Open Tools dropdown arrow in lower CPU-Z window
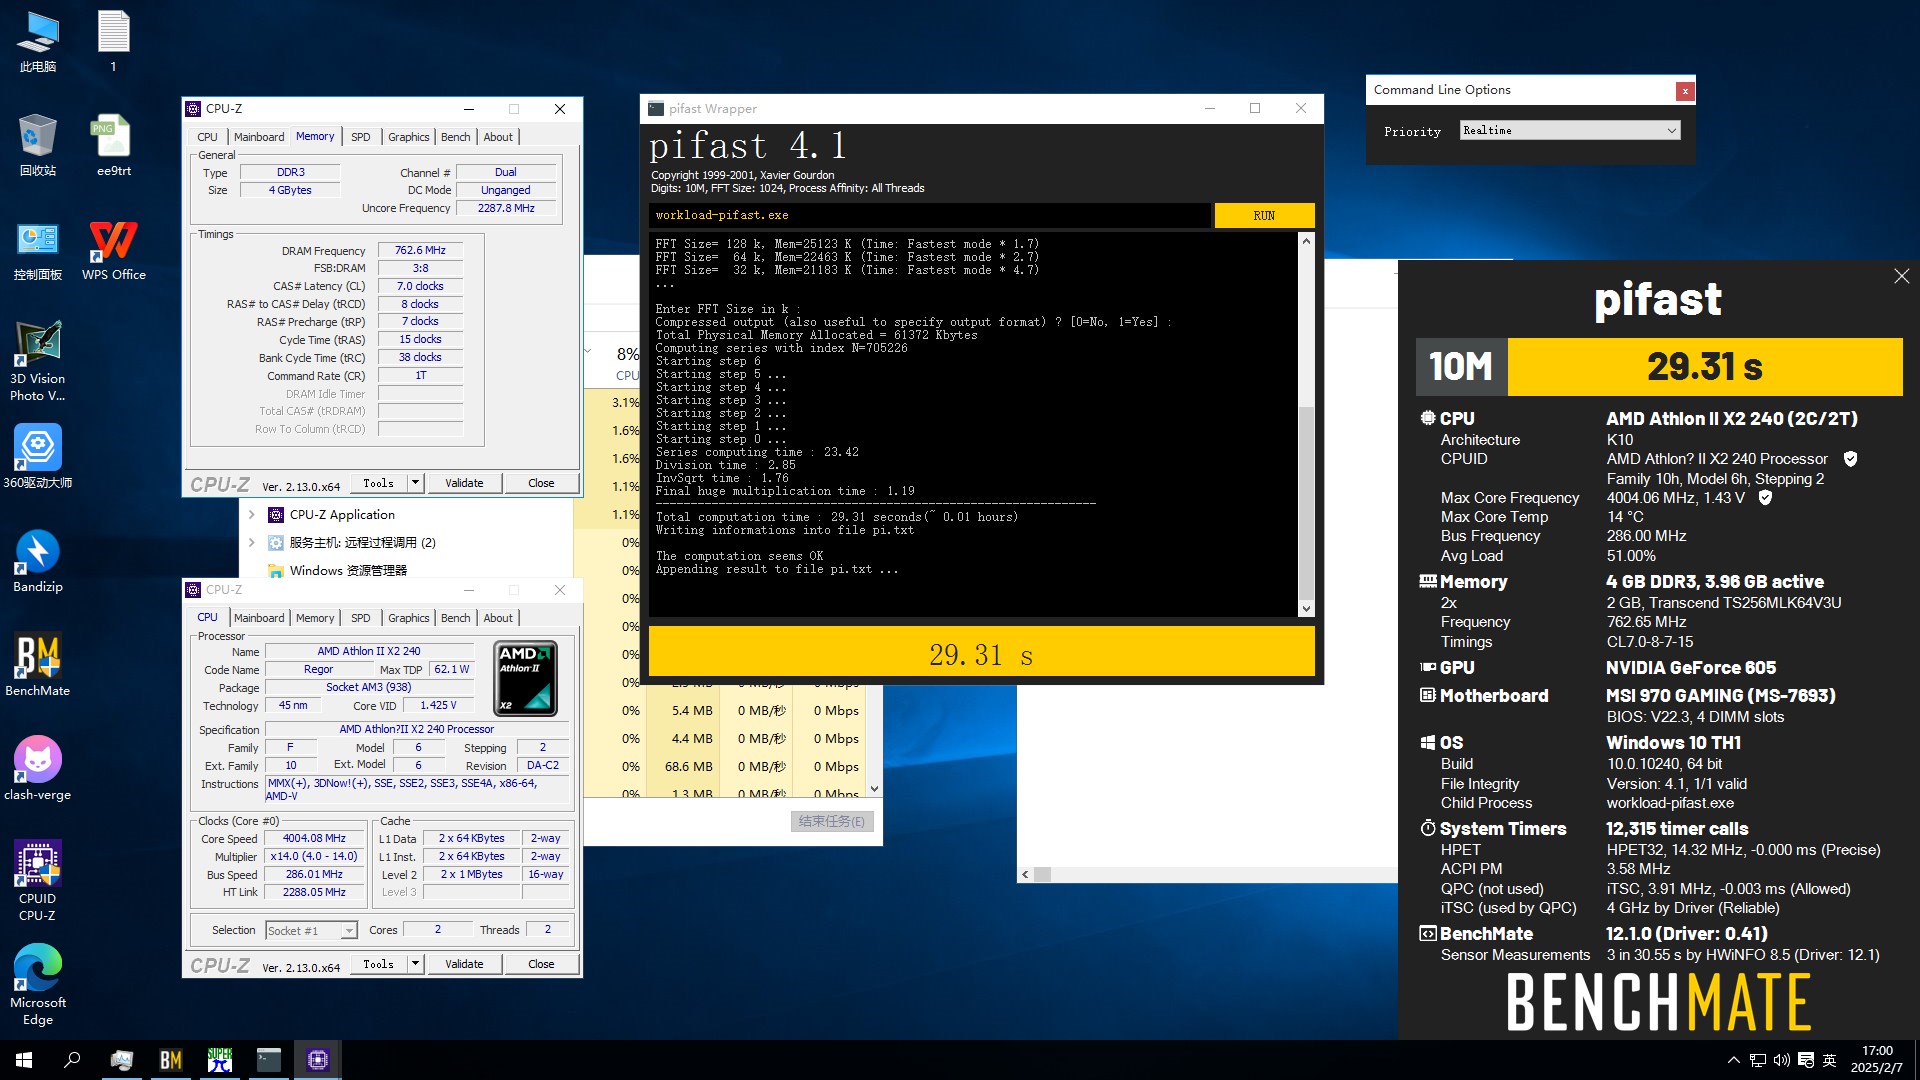Viewport: 1920px width, 1080px height. pos(415,964)
